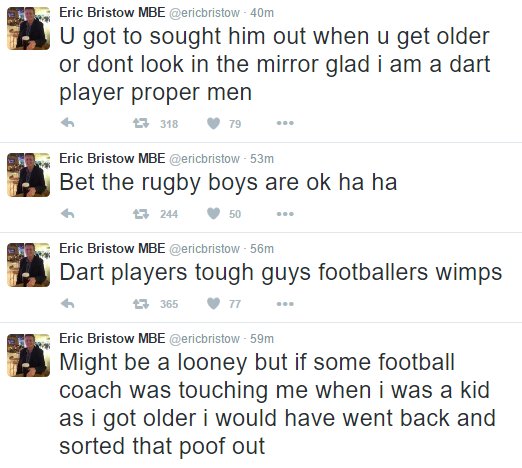Image resolution: width=522 pixels, height=468 pixels.
Task: Retweet the tweet with 365 retweets
Action: 141,304
